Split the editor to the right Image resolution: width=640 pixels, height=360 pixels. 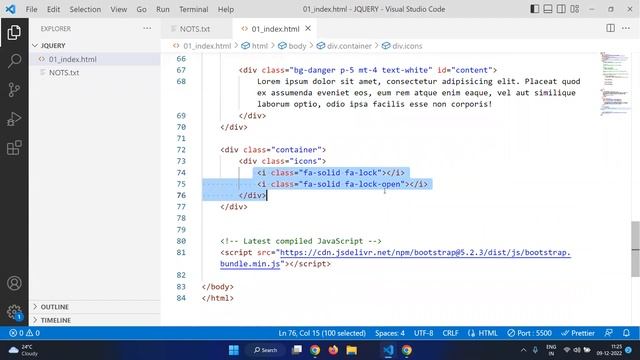pyautogui.click(x=610, y=28)
